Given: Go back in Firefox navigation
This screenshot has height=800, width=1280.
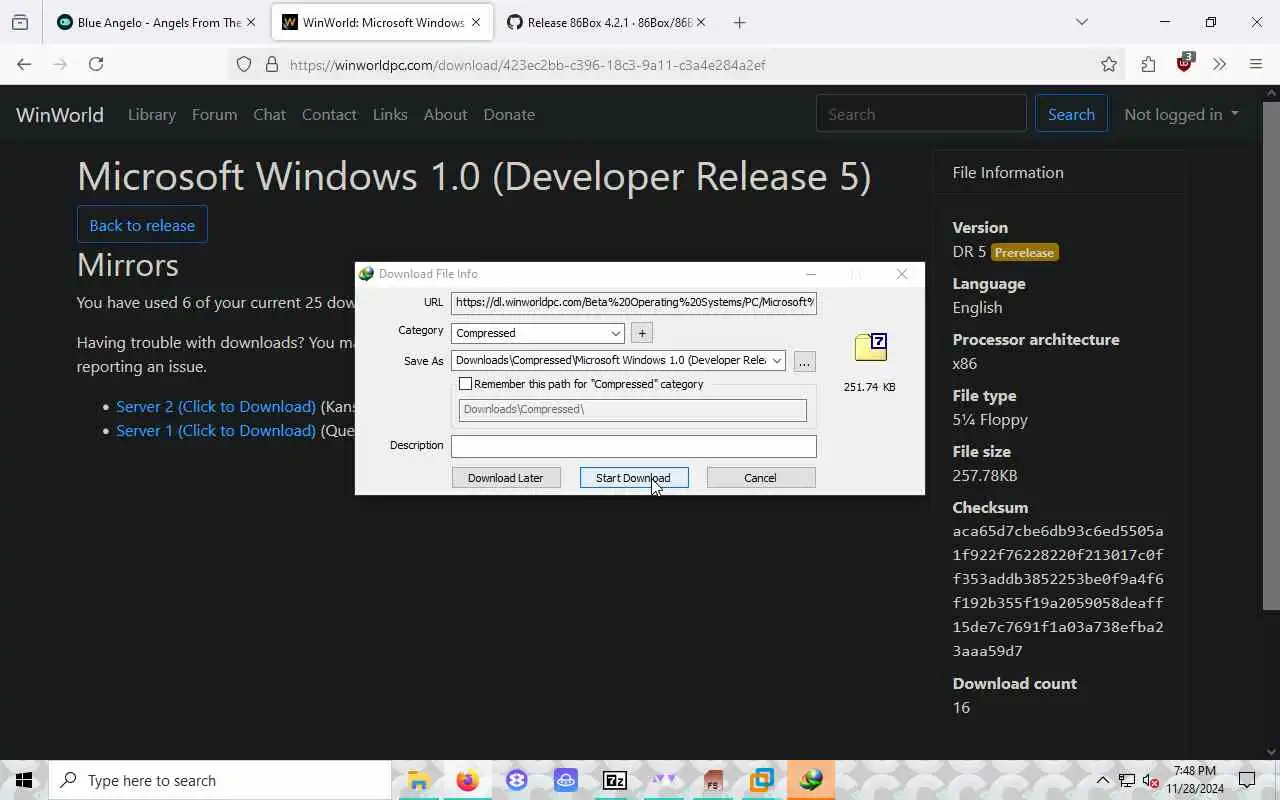Looking at the screenshot, I should tap(24, 64).
